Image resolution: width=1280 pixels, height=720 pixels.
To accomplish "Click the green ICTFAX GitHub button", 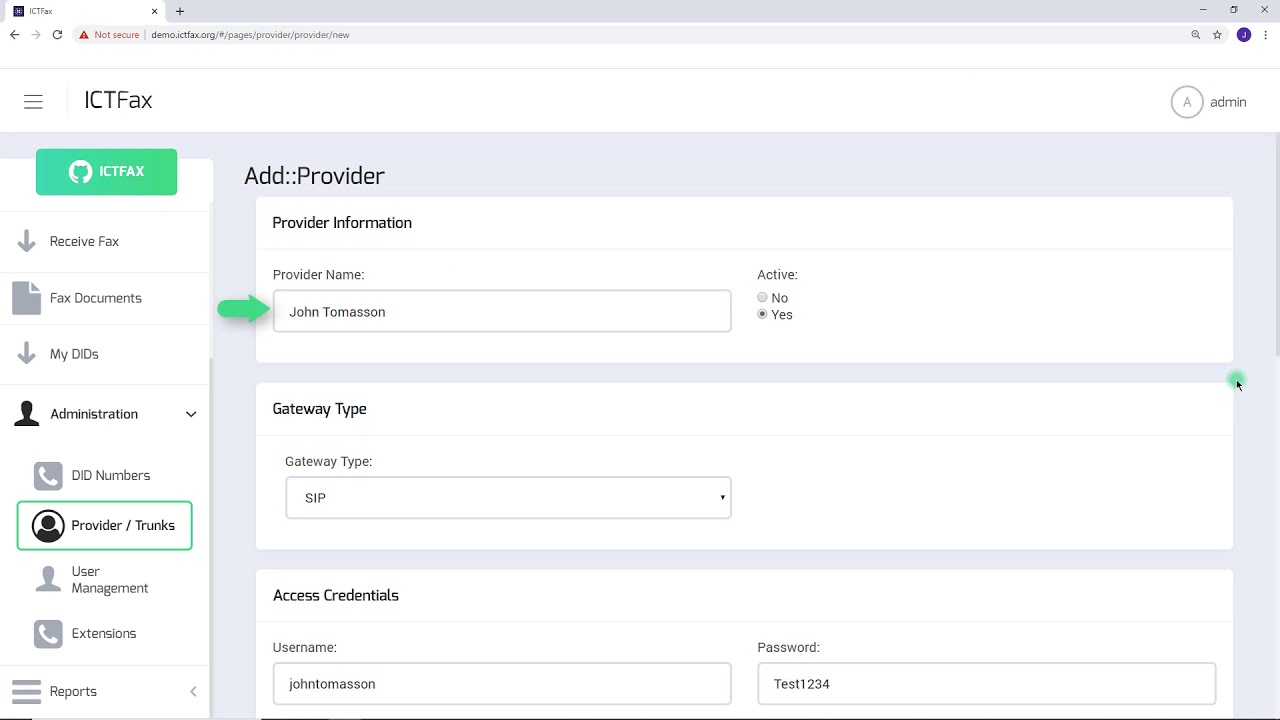I will (106, 172).
